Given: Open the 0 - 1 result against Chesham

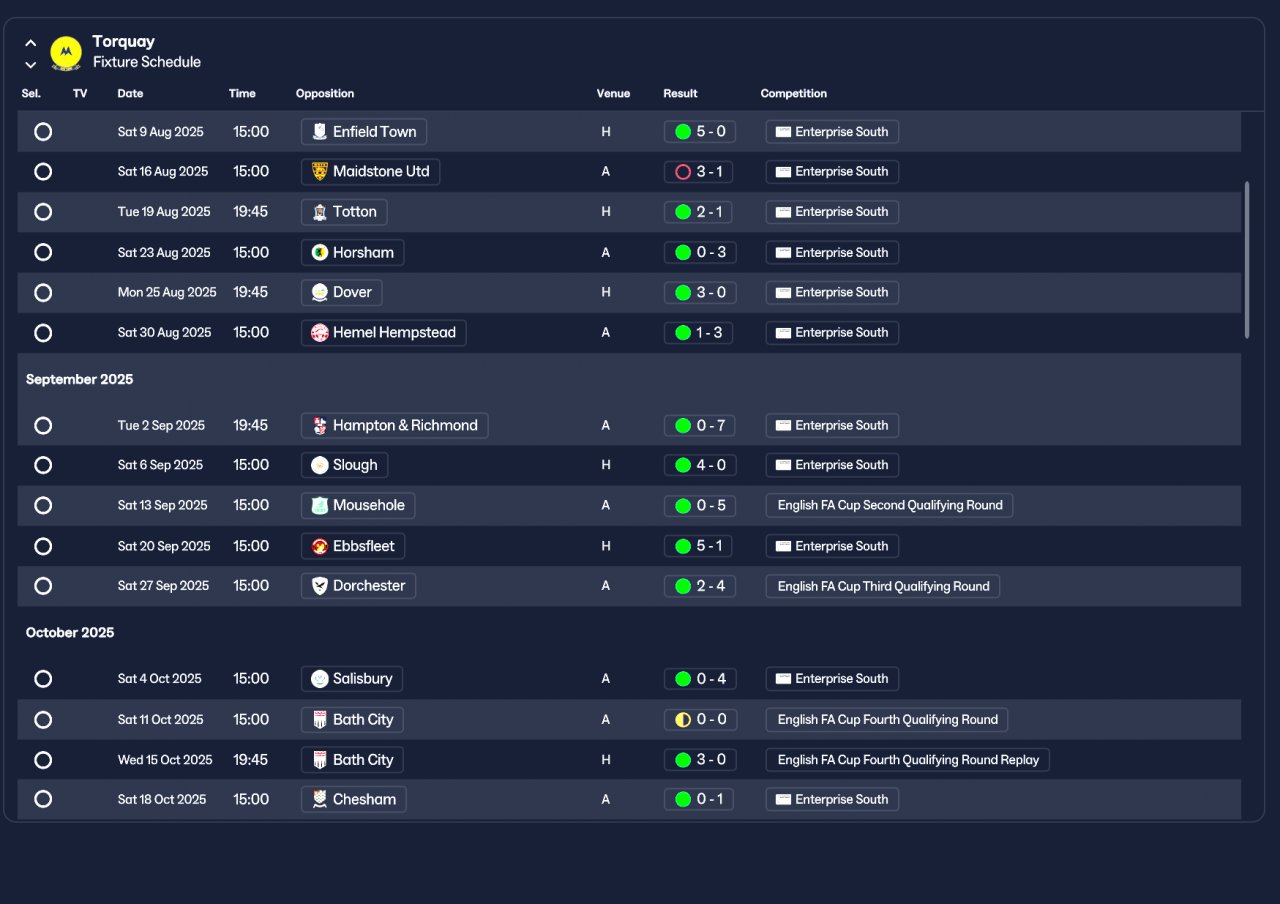Looking at the screenshot, I should tap(698, 799).
